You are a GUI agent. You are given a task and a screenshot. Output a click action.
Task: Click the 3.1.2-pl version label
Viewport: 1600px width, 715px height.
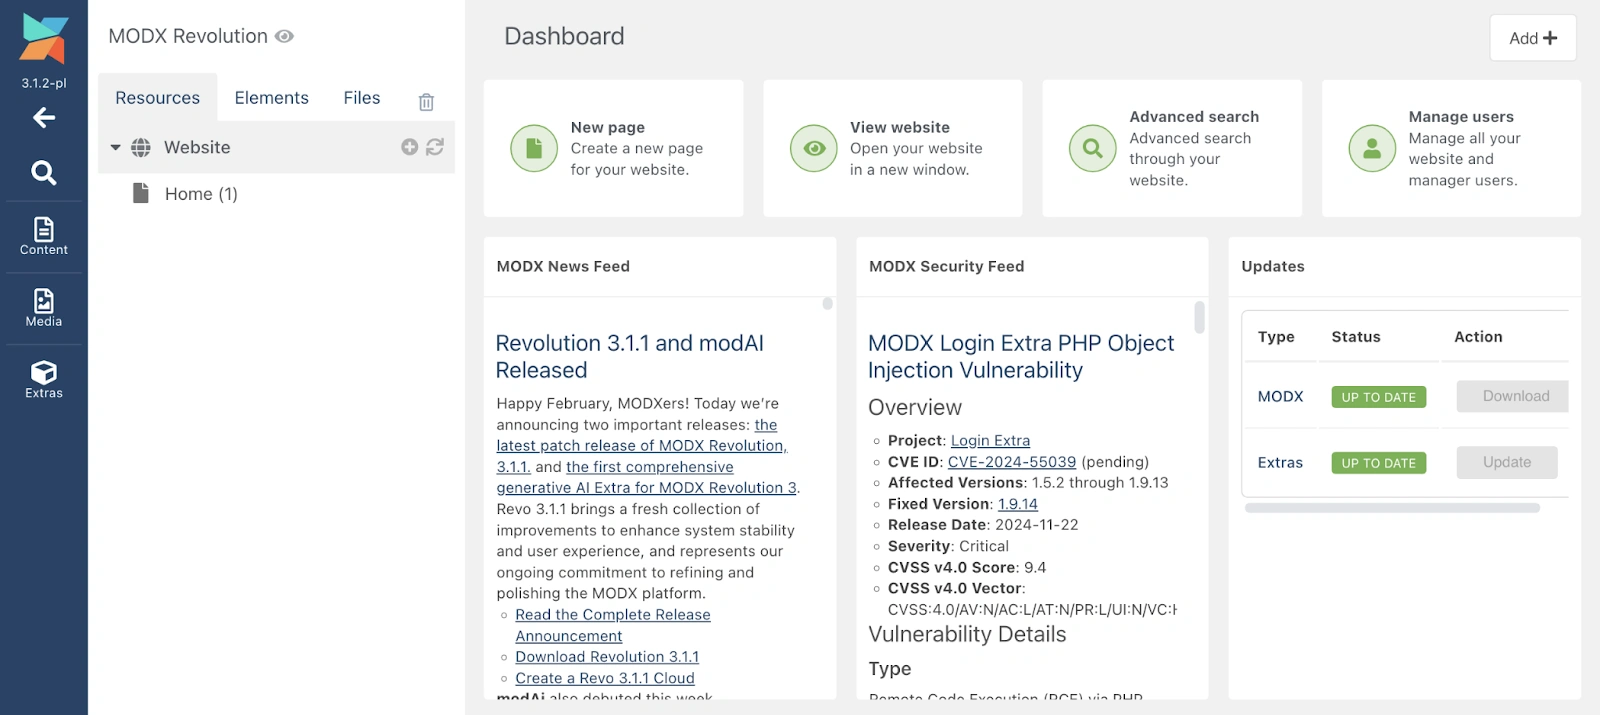(44, 83)
